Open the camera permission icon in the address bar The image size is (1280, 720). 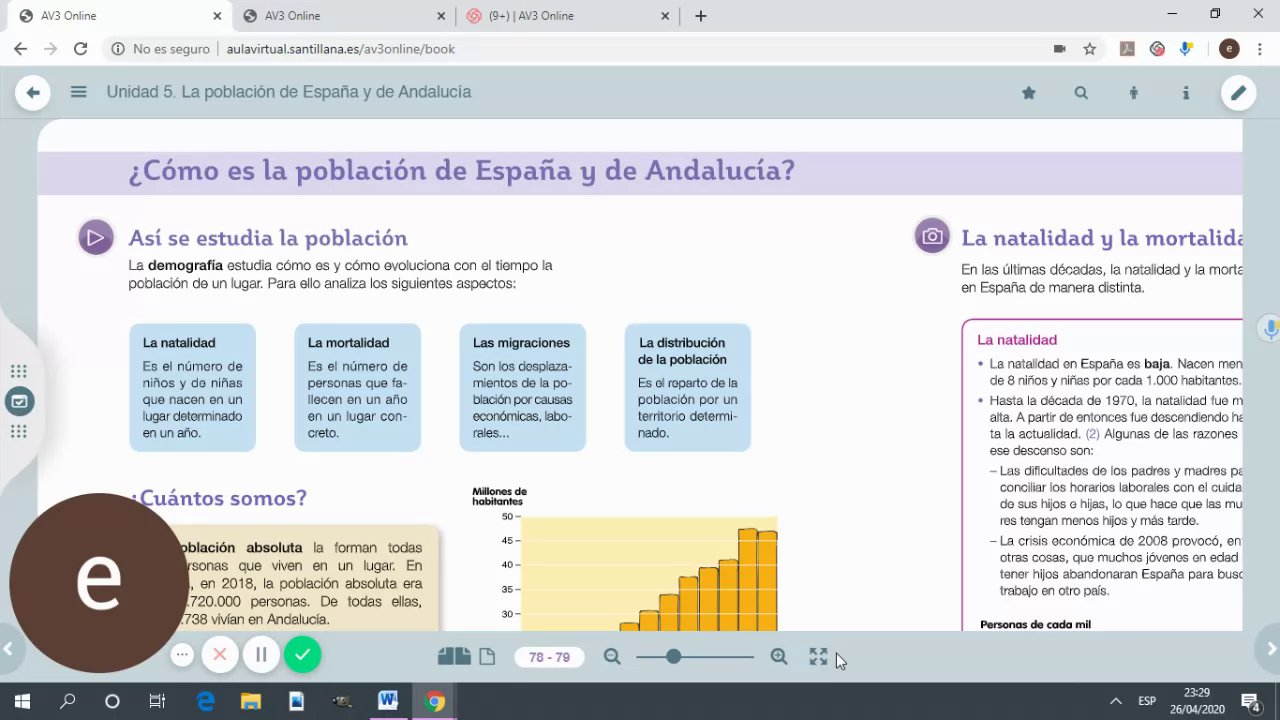1060,49
